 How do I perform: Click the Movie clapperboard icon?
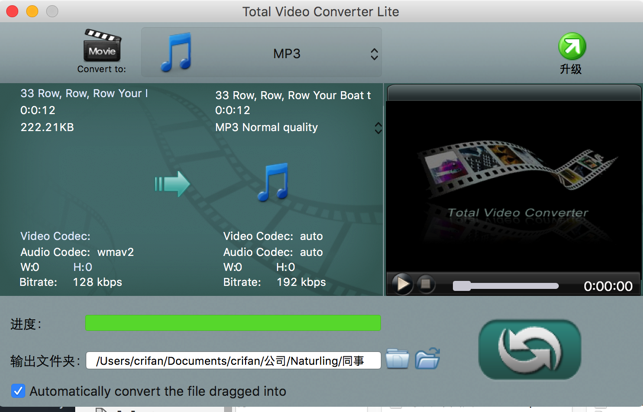point(102,45)
